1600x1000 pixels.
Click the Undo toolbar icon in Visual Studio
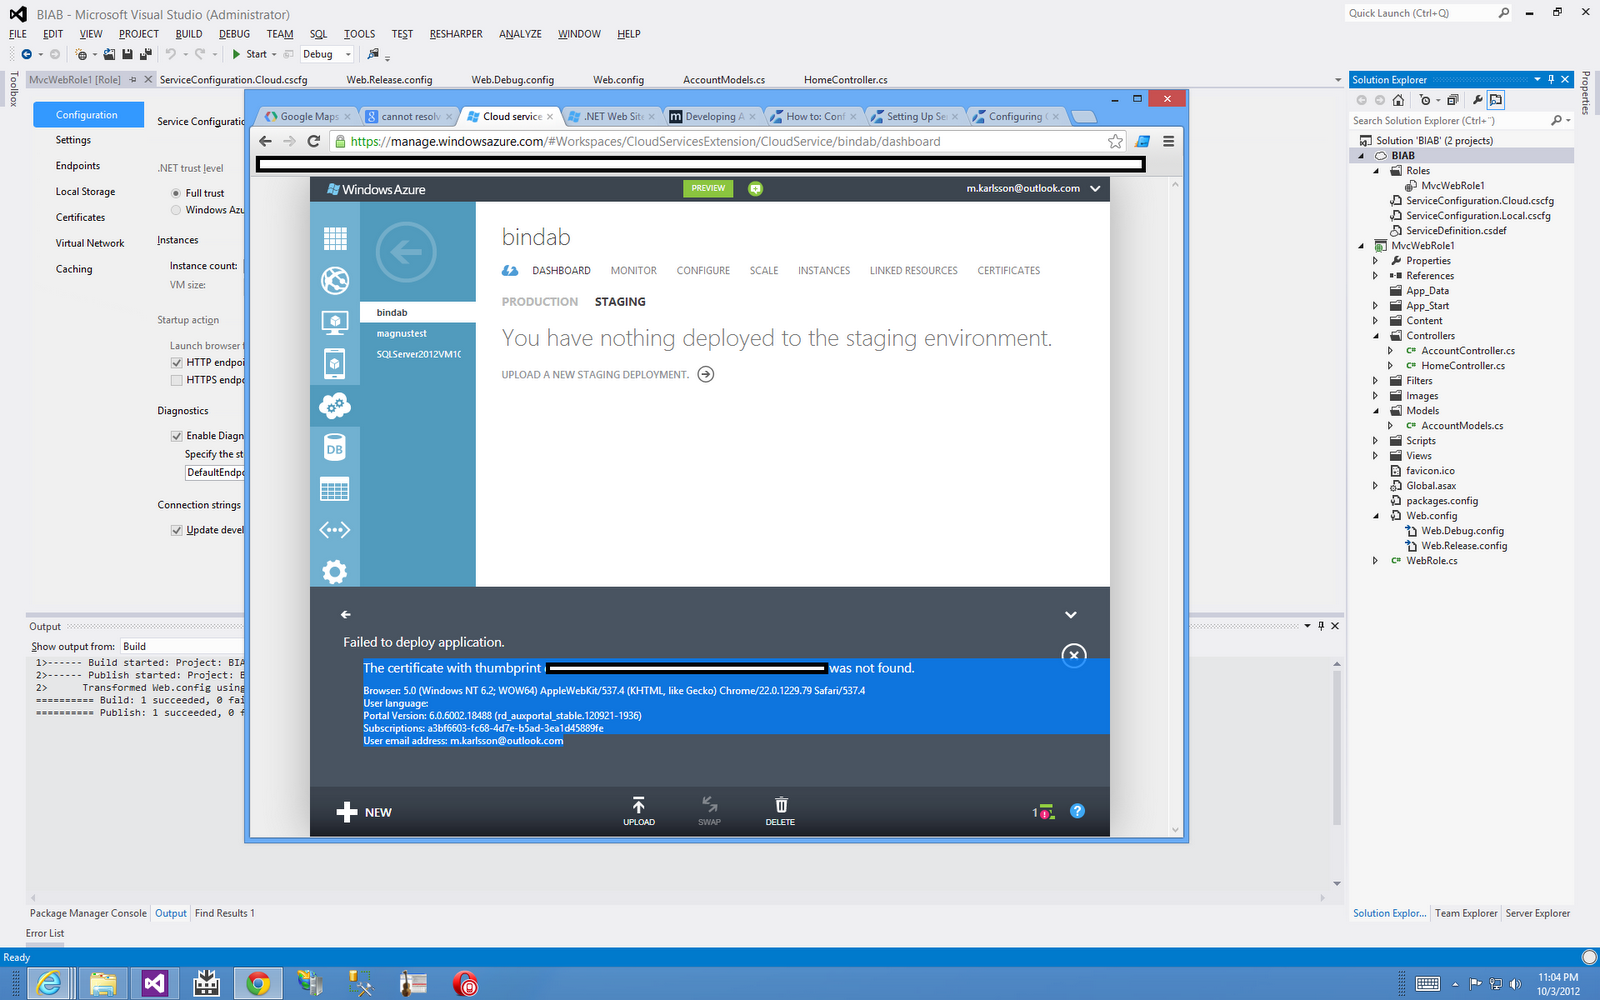tap(171, 54)
